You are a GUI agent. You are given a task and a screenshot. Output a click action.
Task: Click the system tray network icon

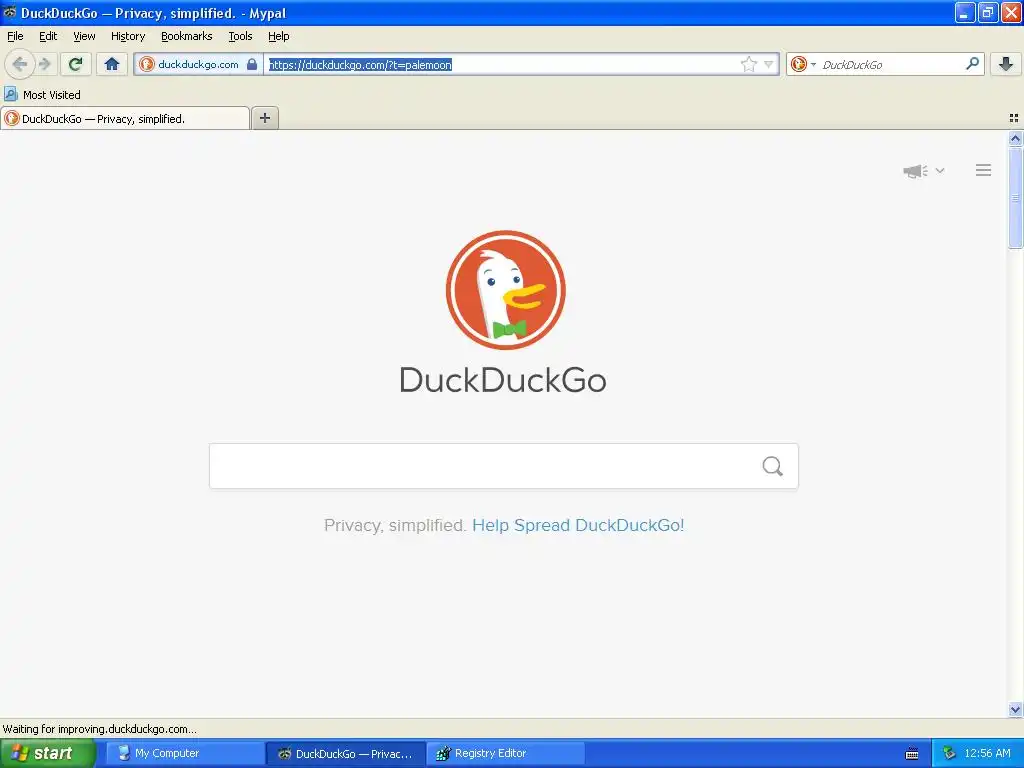click(950, 753)
